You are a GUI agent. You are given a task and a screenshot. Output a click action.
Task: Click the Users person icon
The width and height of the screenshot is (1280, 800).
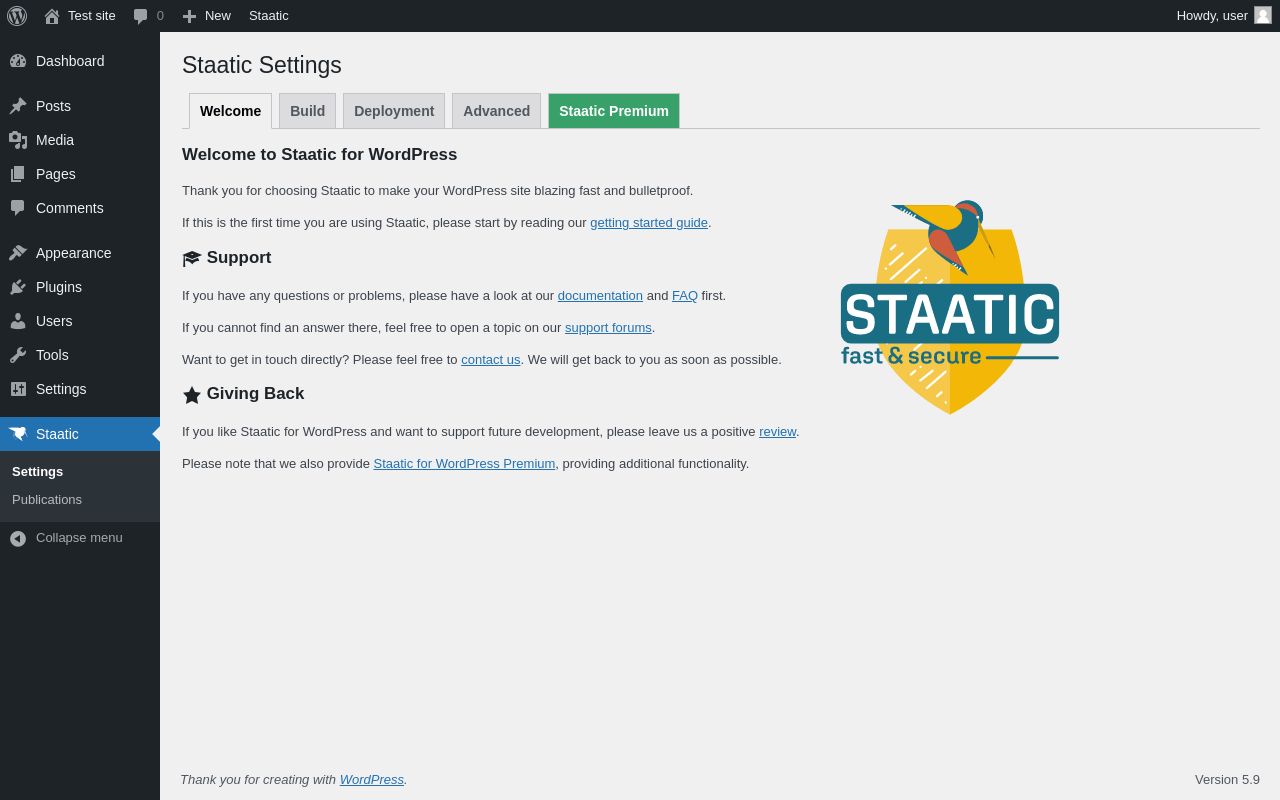18,321
